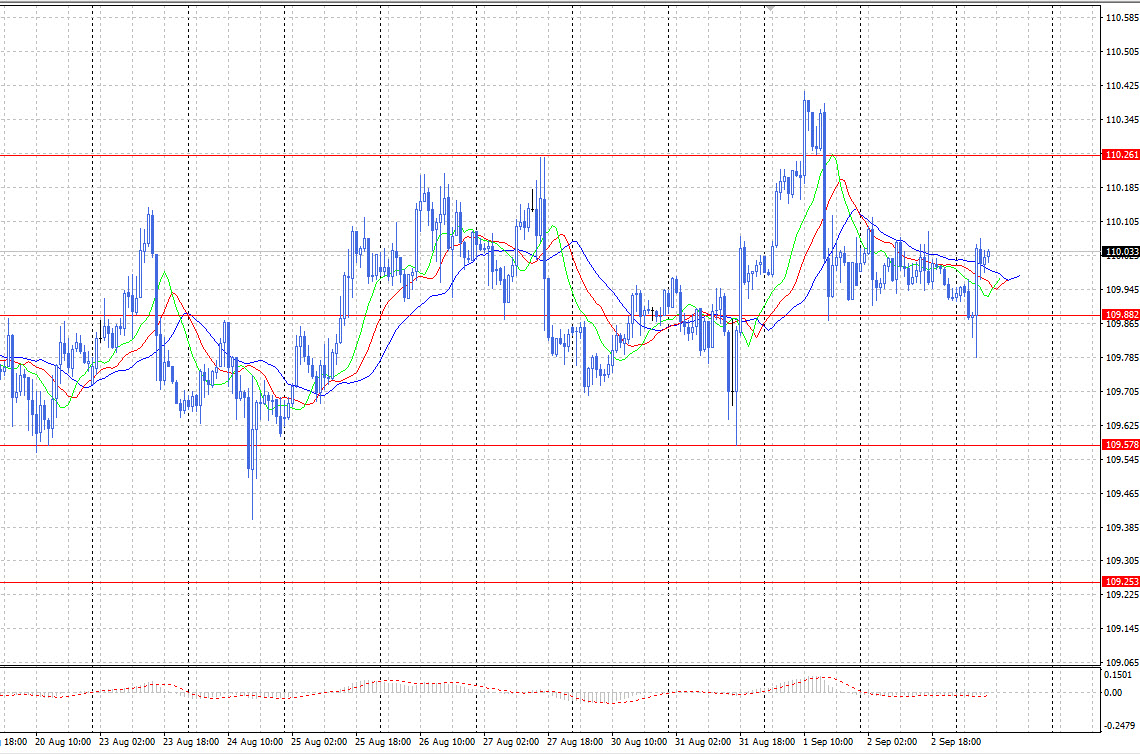The image size is (1140, 754).
Task: Click the 27 Aug 02:00 time label
Action: pyautogui.click(x=511, y=742)
